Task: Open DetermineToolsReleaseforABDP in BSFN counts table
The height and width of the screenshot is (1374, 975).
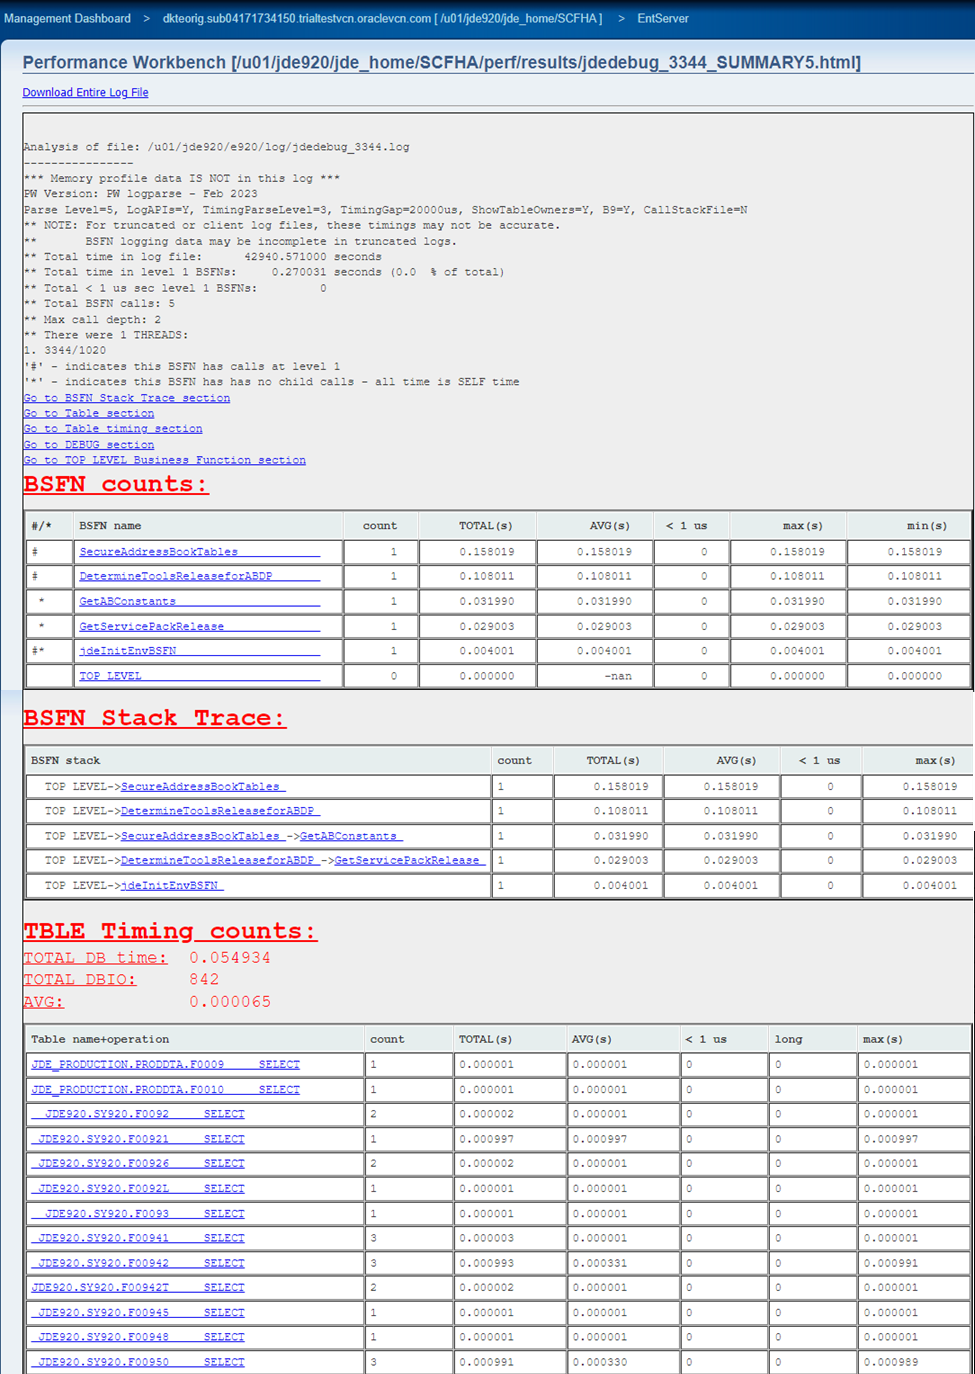Action: (x=200, y=576)
